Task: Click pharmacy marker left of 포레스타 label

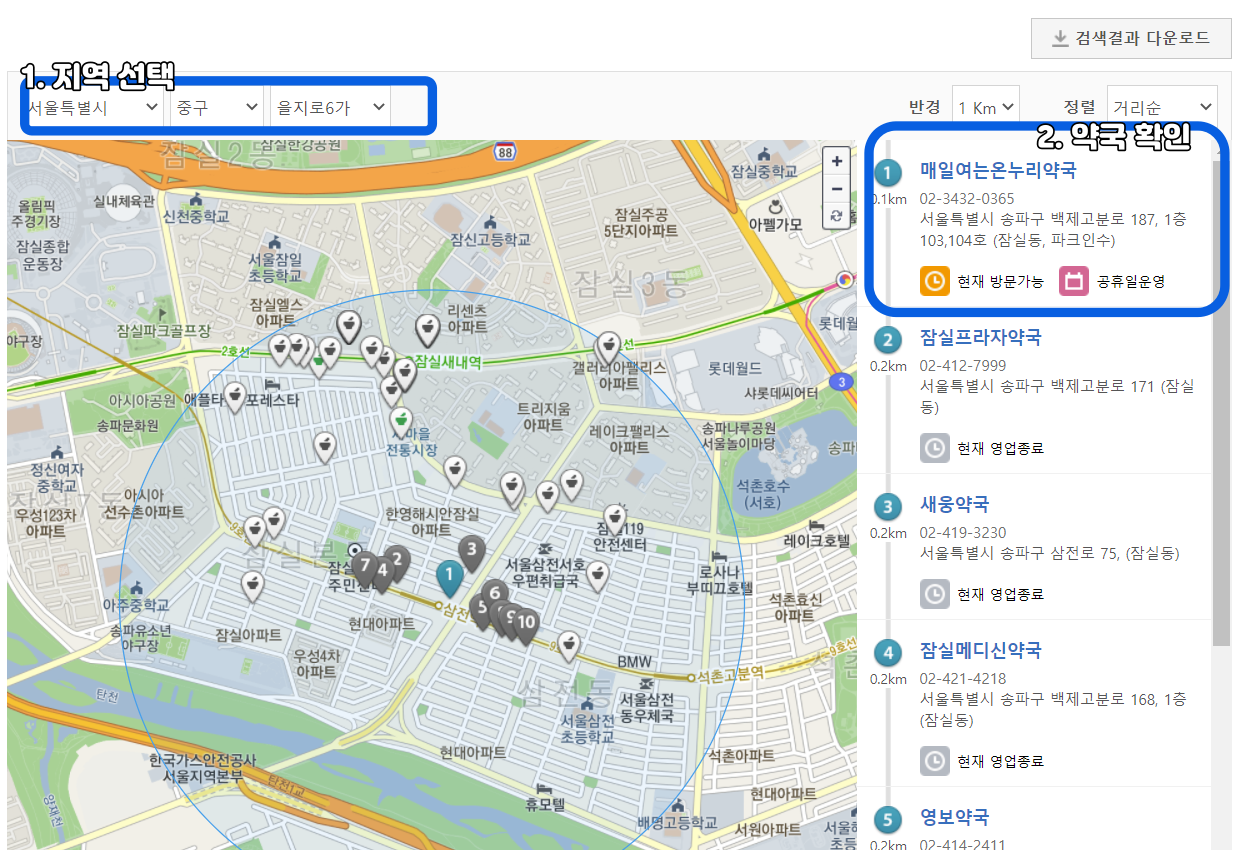Action: click(x=234, y=399)
